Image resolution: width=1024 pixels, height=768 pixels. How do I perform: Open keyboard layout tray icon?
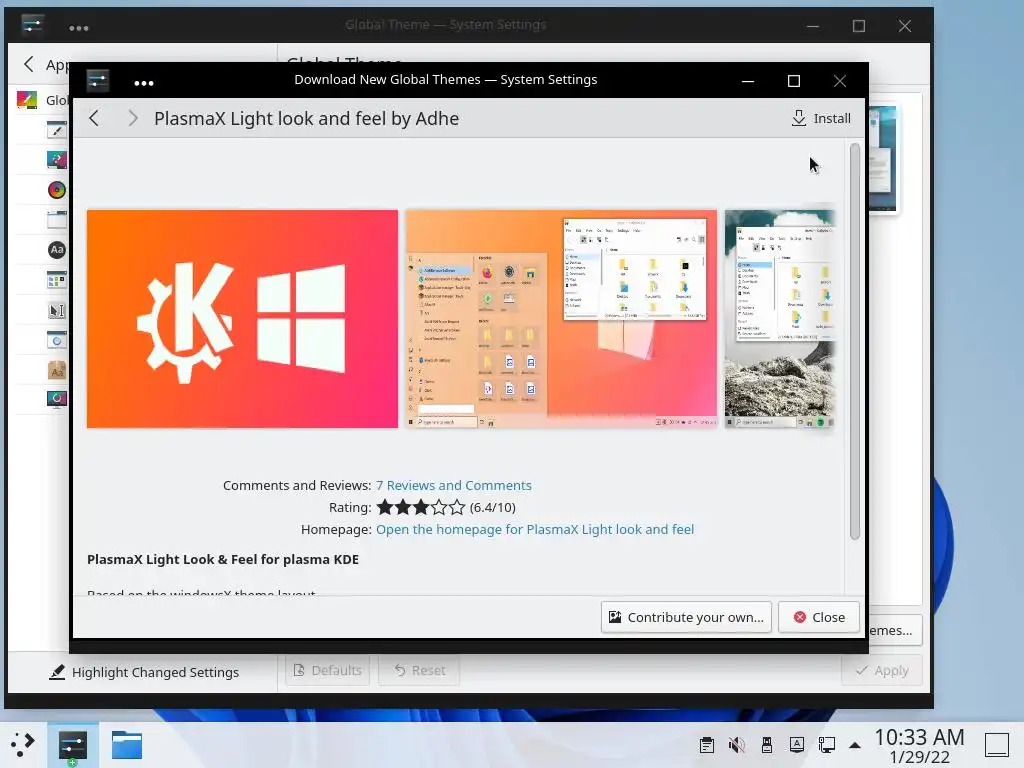pyautogui.click(x=797, y=744)
